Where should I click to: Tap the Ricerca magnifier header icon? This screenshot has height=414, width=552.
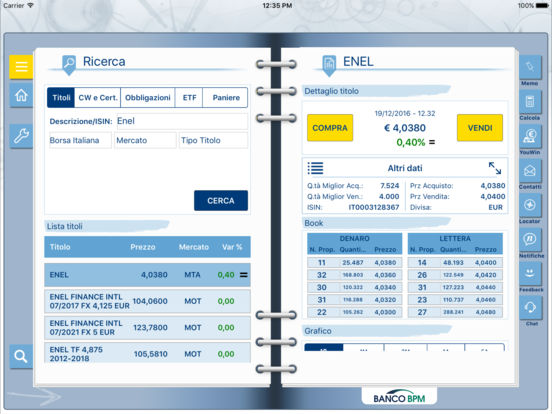point(69,64)
